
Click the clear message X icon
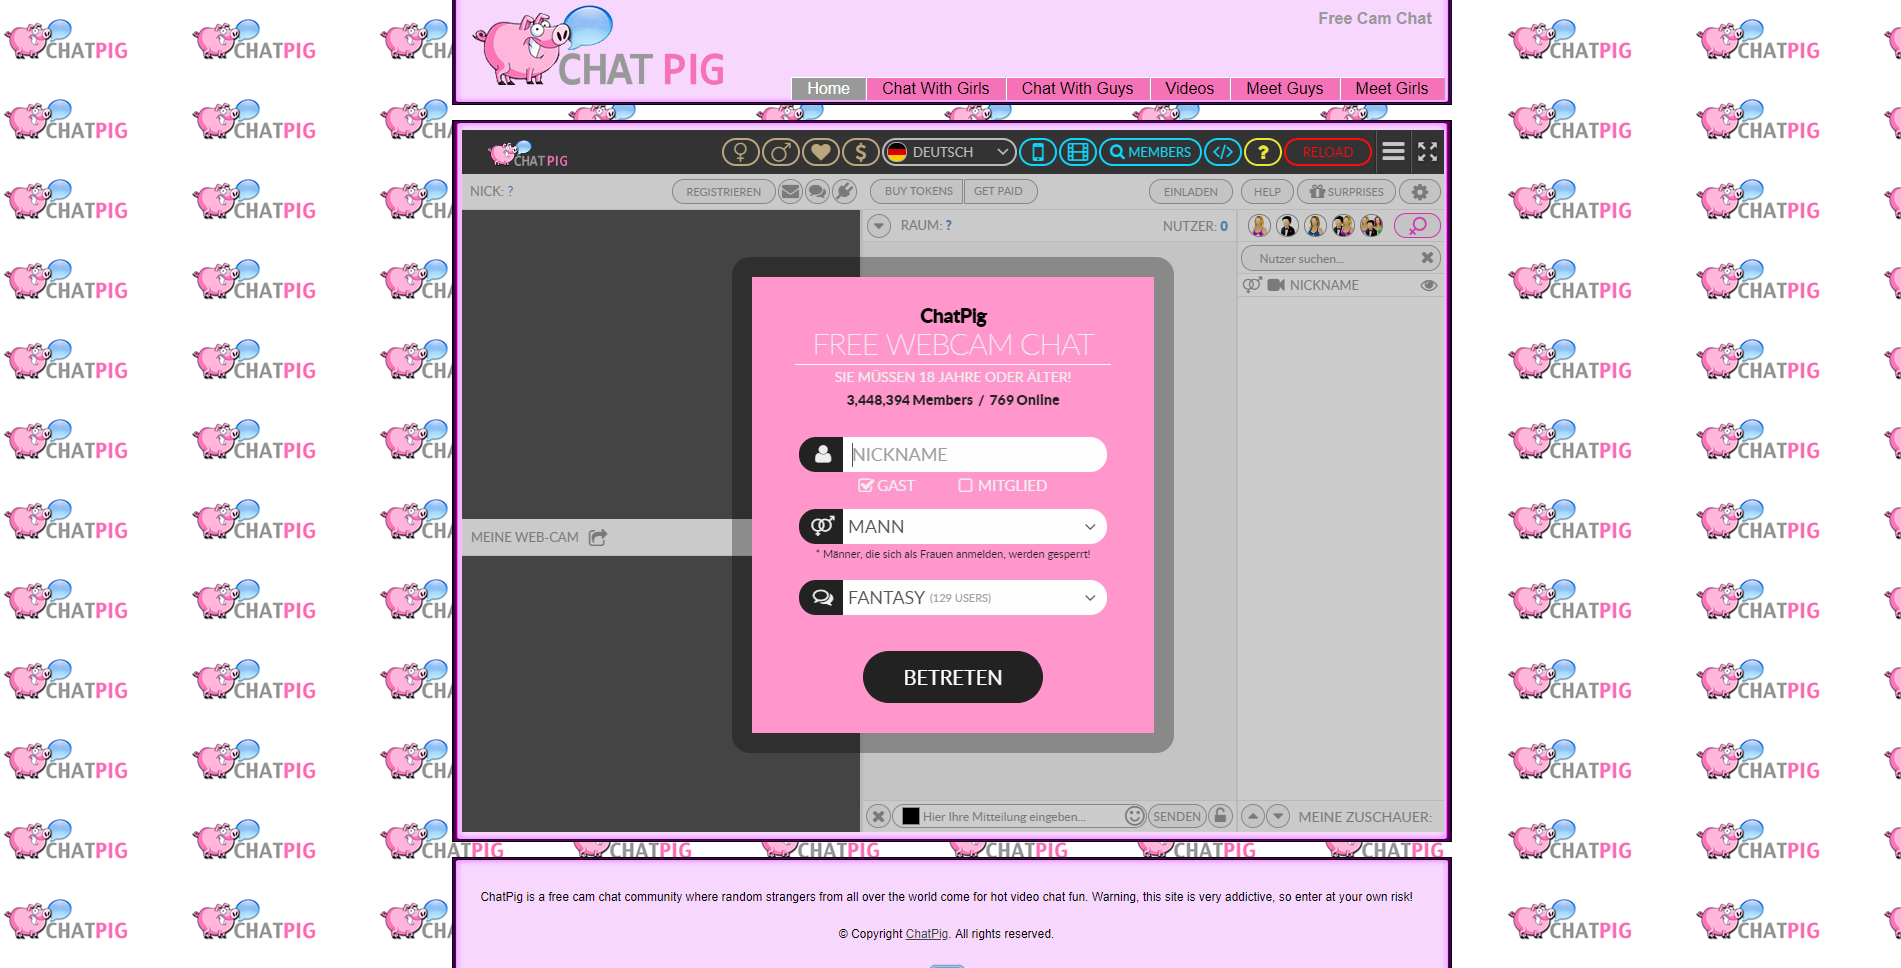point(878,816)
